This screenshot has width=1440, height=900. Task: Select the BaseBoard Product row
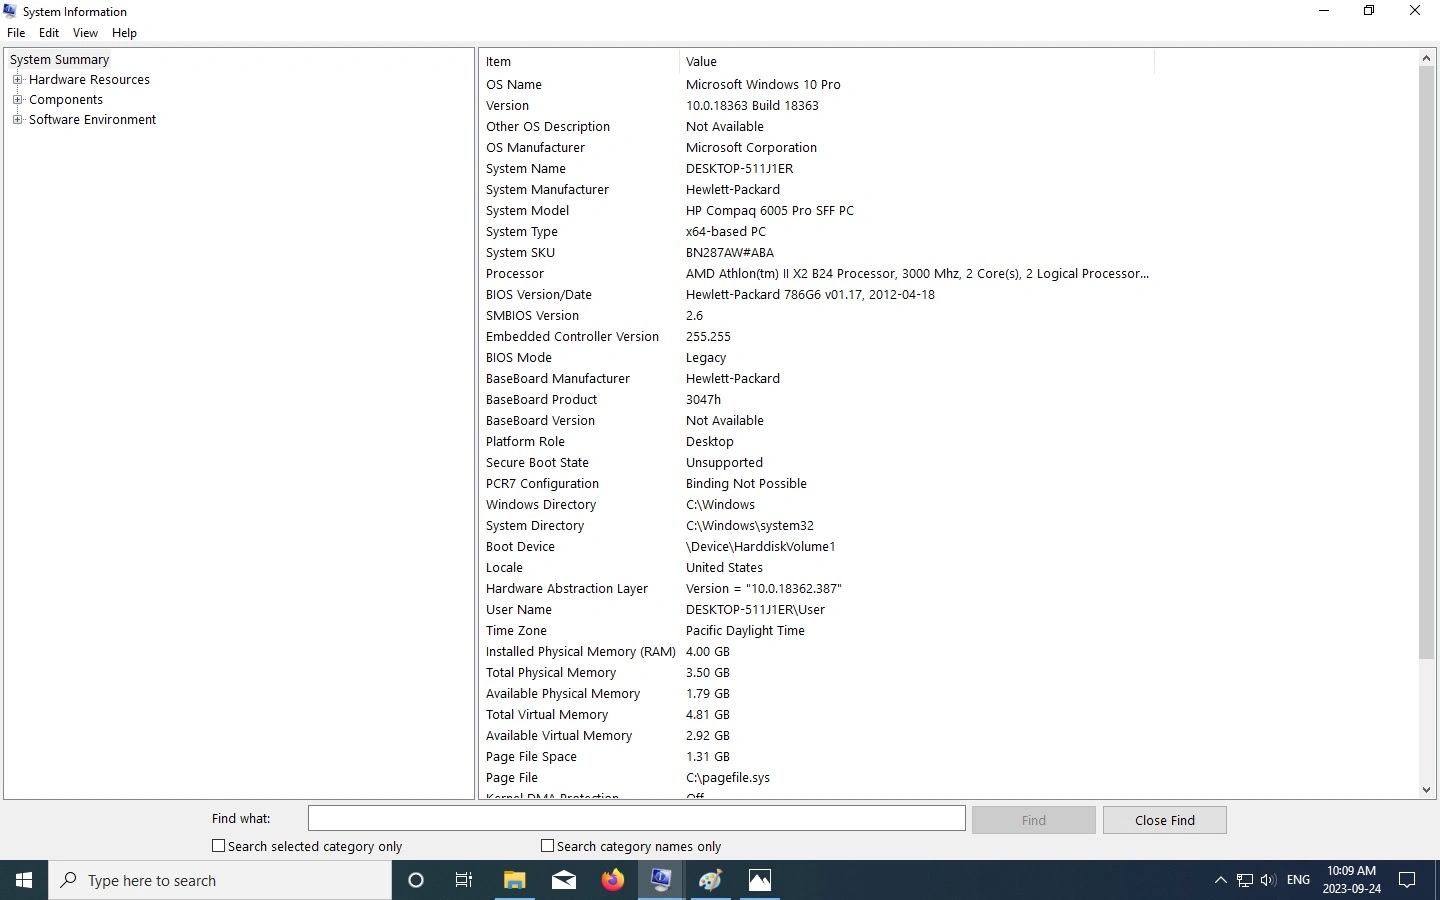click(x=818, y=400)
